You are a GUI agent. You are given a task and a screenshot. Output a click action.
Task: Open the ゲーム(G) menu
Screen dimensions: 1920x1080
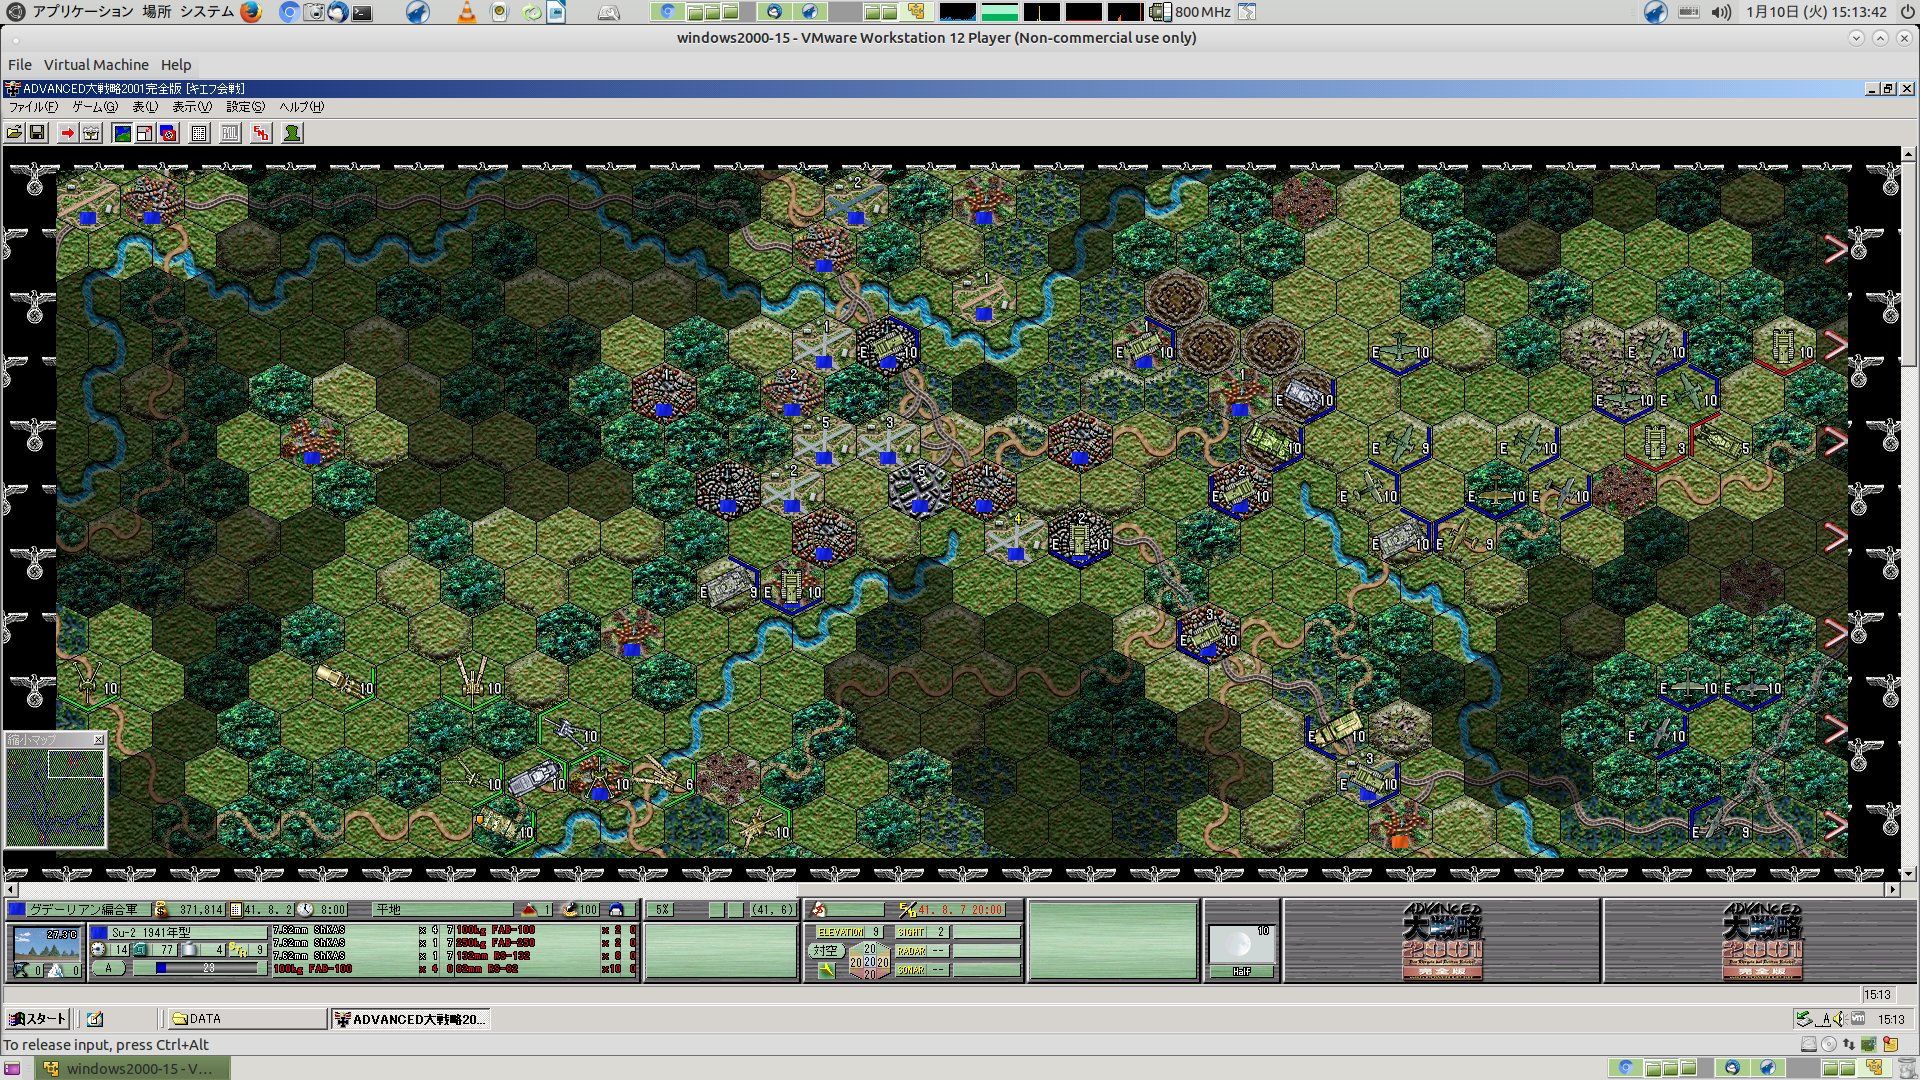coord(95,107)
